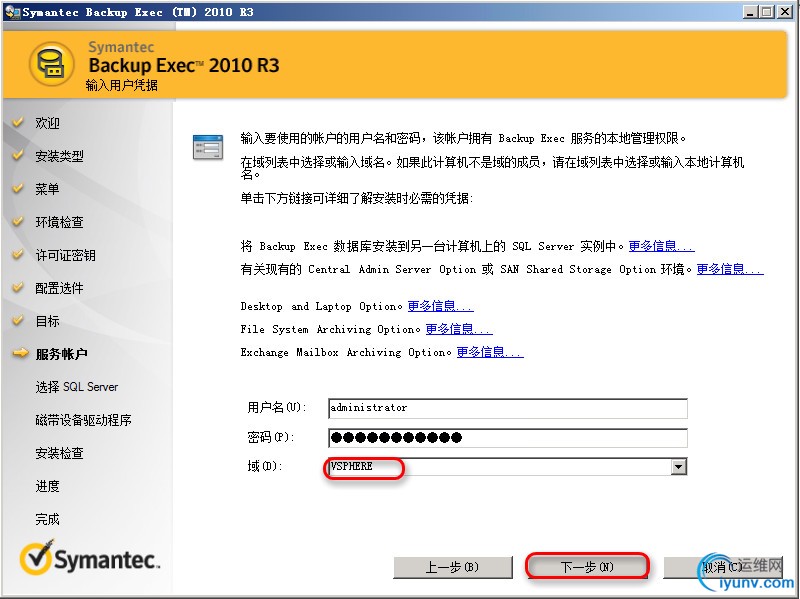Click the checkmark next to 目标
The height and width of the screenshot is (599, 800).
pos(18,320)
